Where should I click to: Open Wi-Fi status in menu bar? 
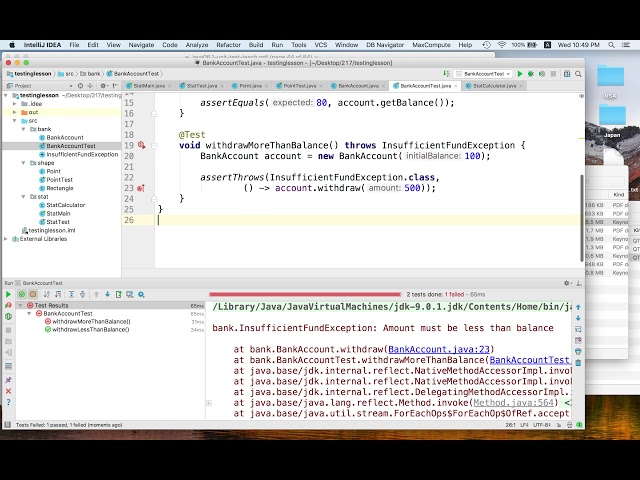coord(502,45)
